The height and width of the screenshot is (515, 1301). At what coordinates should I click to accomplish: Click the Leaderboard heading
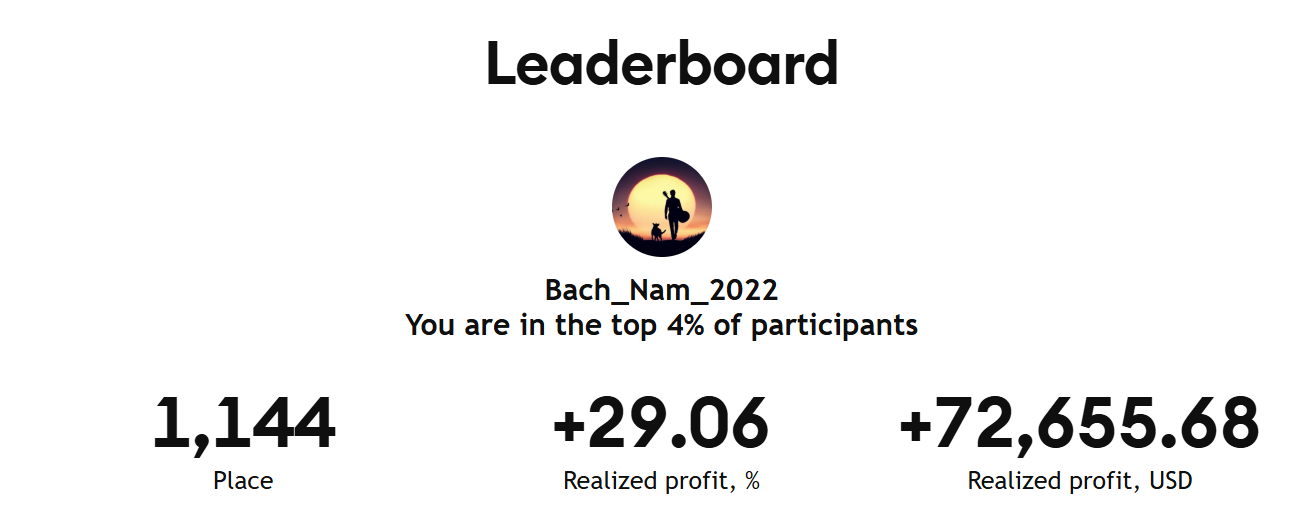pos(661,65)
